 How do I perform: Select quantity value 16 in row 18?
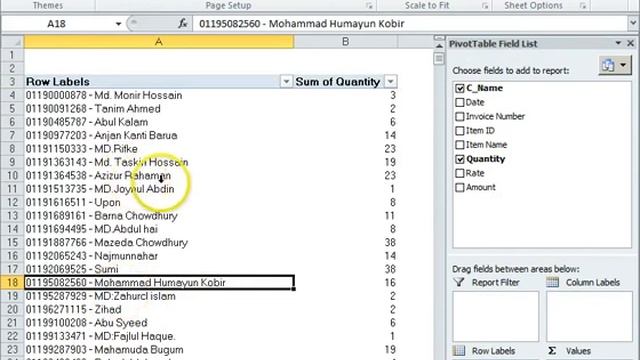click(x=345, y=282)
